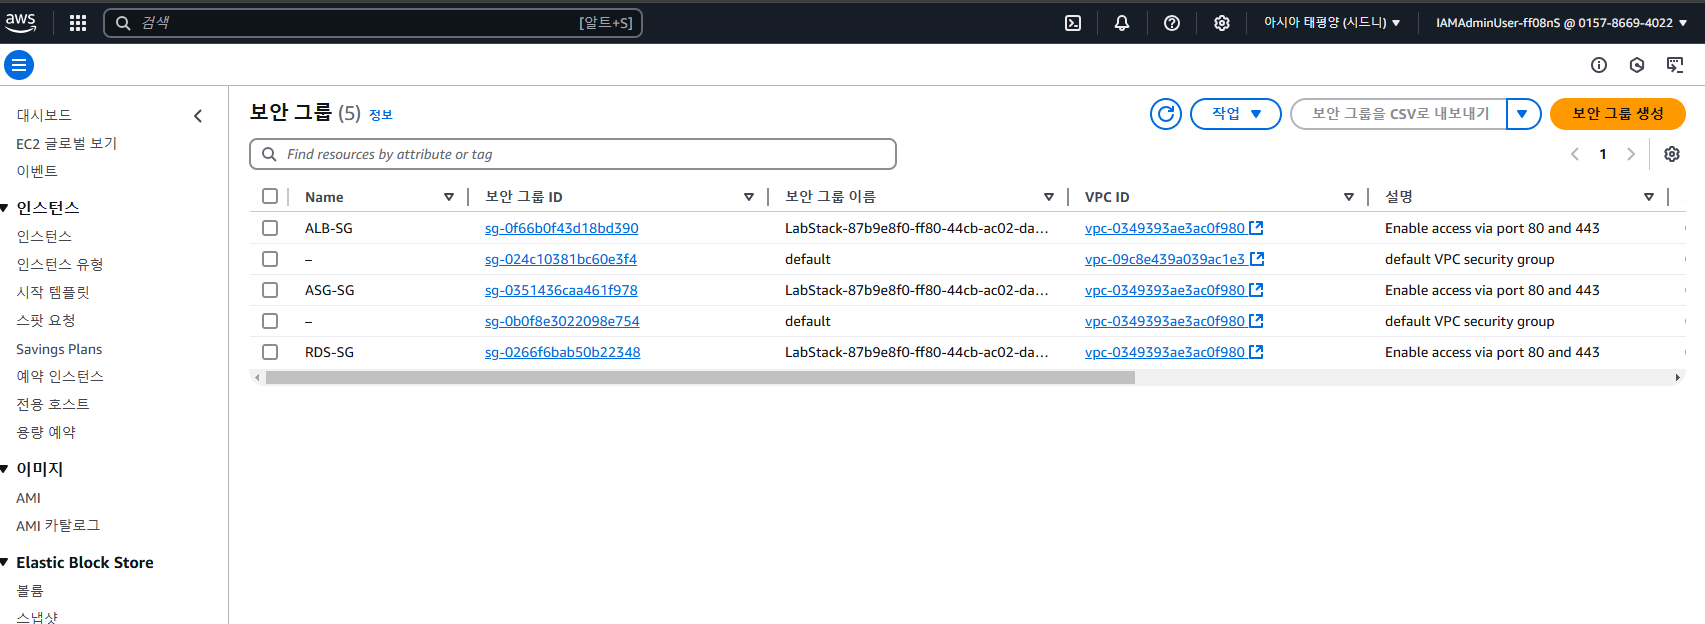This screenshot has height=624, width=1705.
Task: Focus the Find resources filter field
Action: pos(573,154)
